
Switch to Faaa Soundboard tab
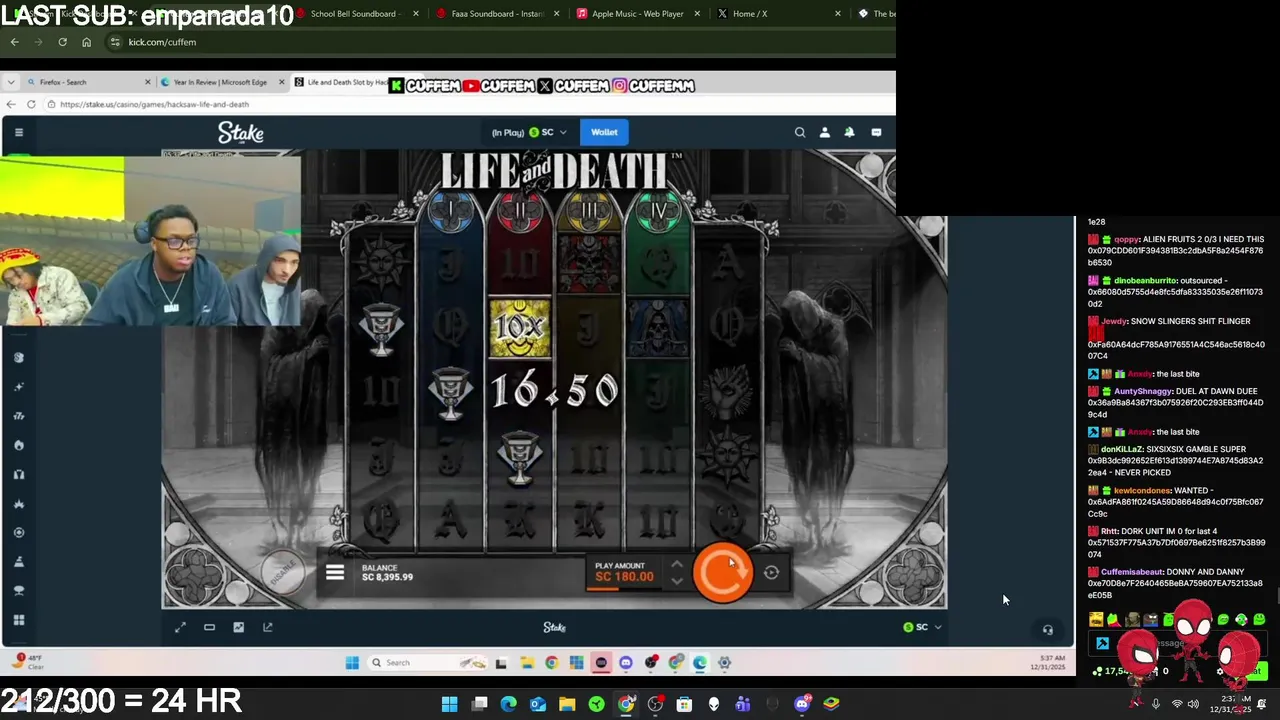coord(497,14)
